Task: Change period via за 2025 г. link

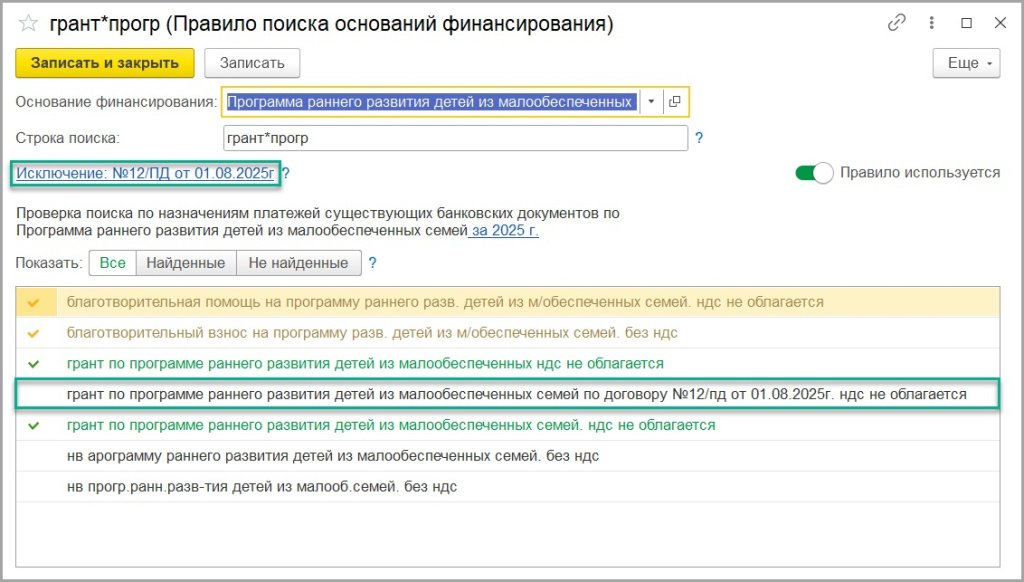Action: click(504, 230)
